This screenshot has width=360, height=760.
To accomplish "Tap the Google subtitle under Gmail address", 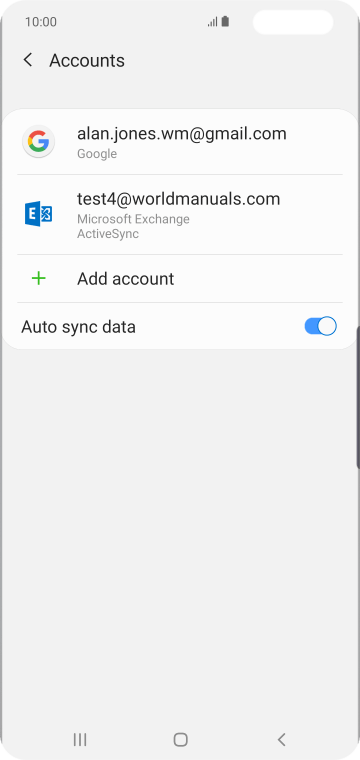I will coord(97,154).
